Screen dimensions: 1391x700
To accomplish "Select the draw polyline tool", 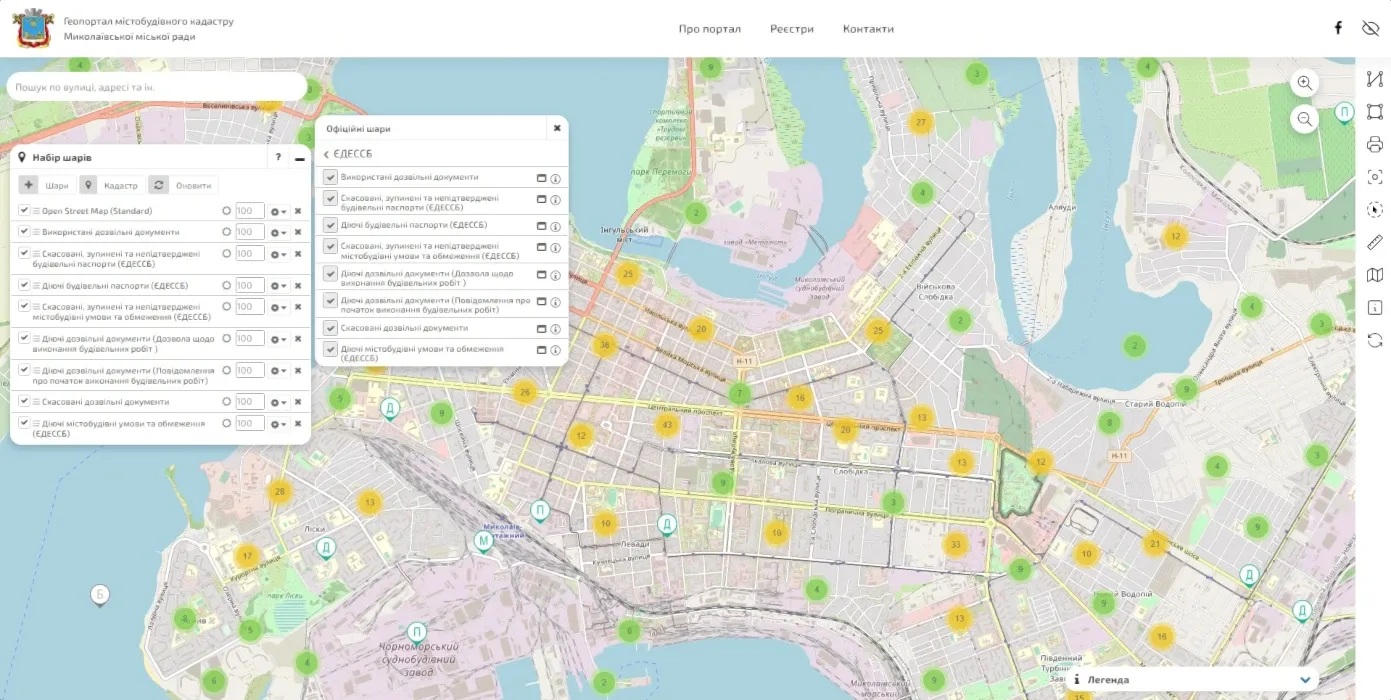I will click(1374, 79).
